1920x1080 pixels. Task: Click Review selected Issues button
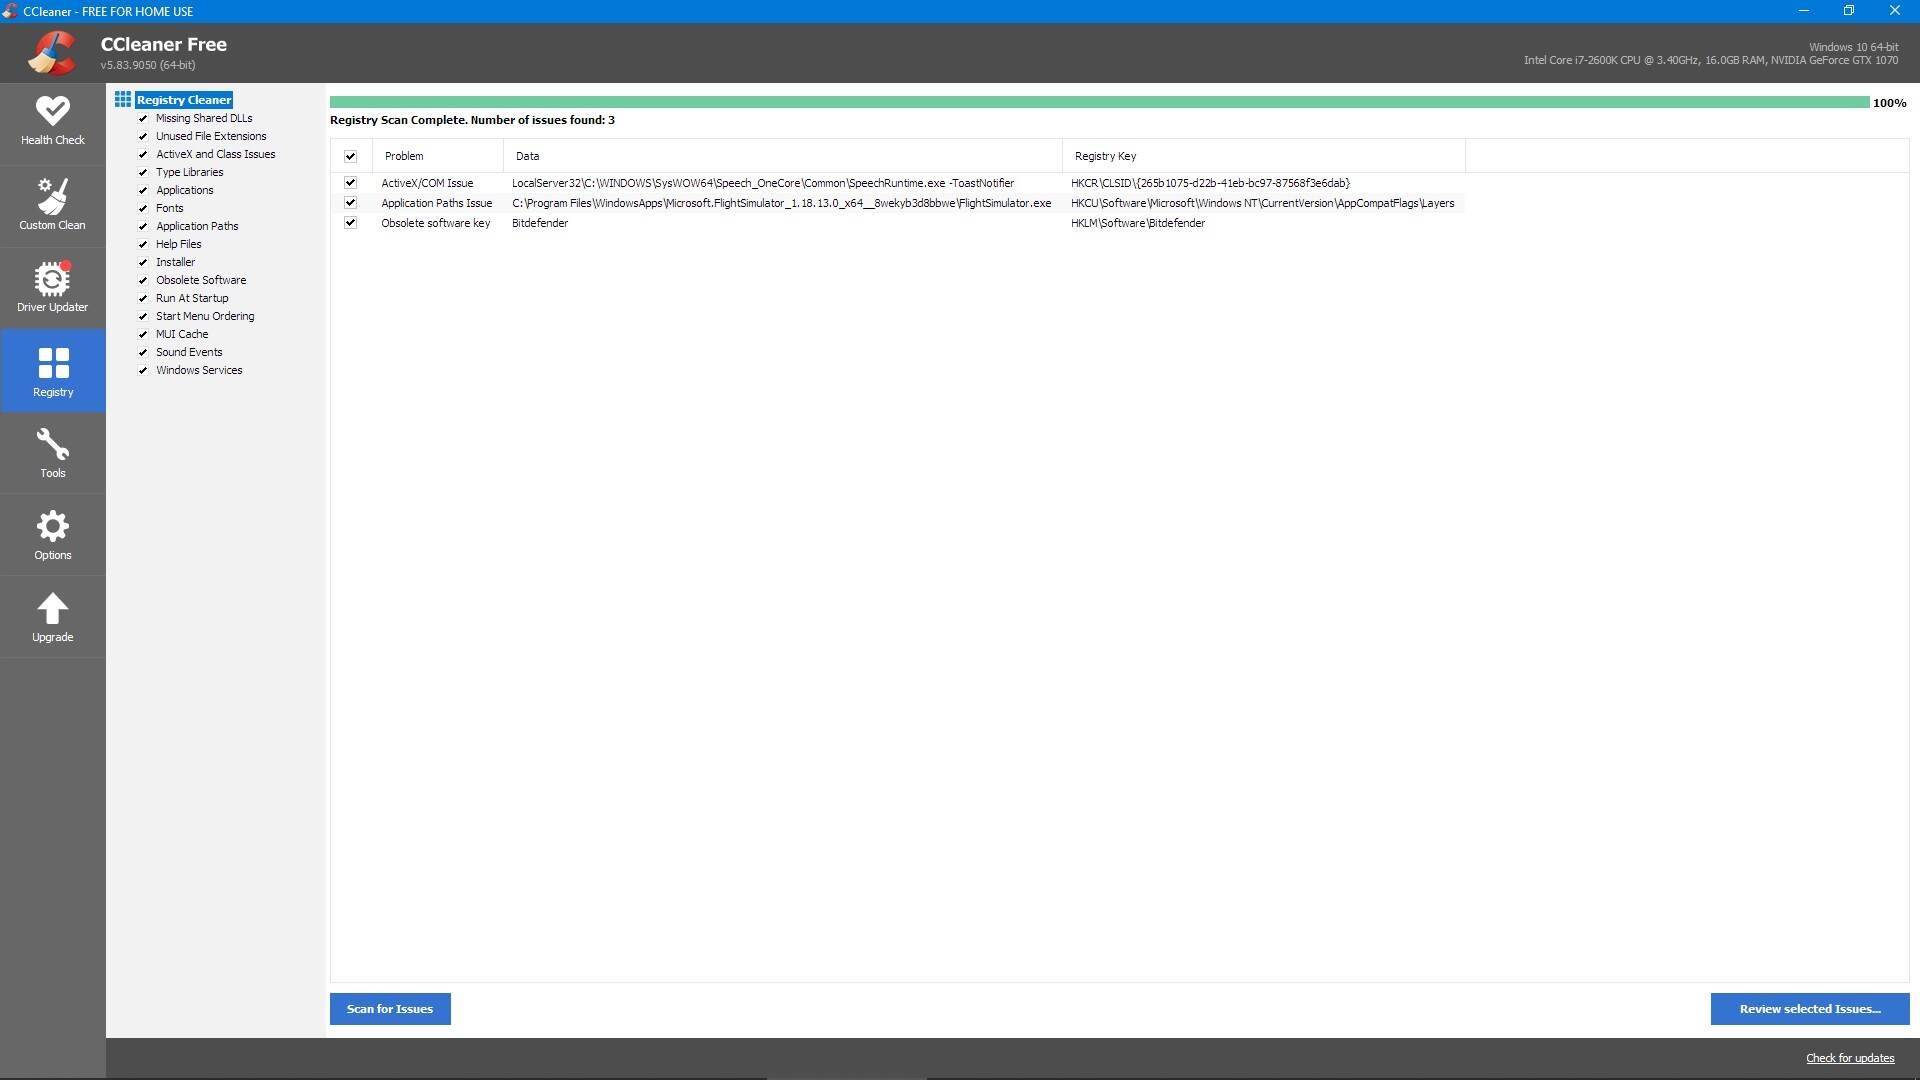[x=1811, y=1009]
